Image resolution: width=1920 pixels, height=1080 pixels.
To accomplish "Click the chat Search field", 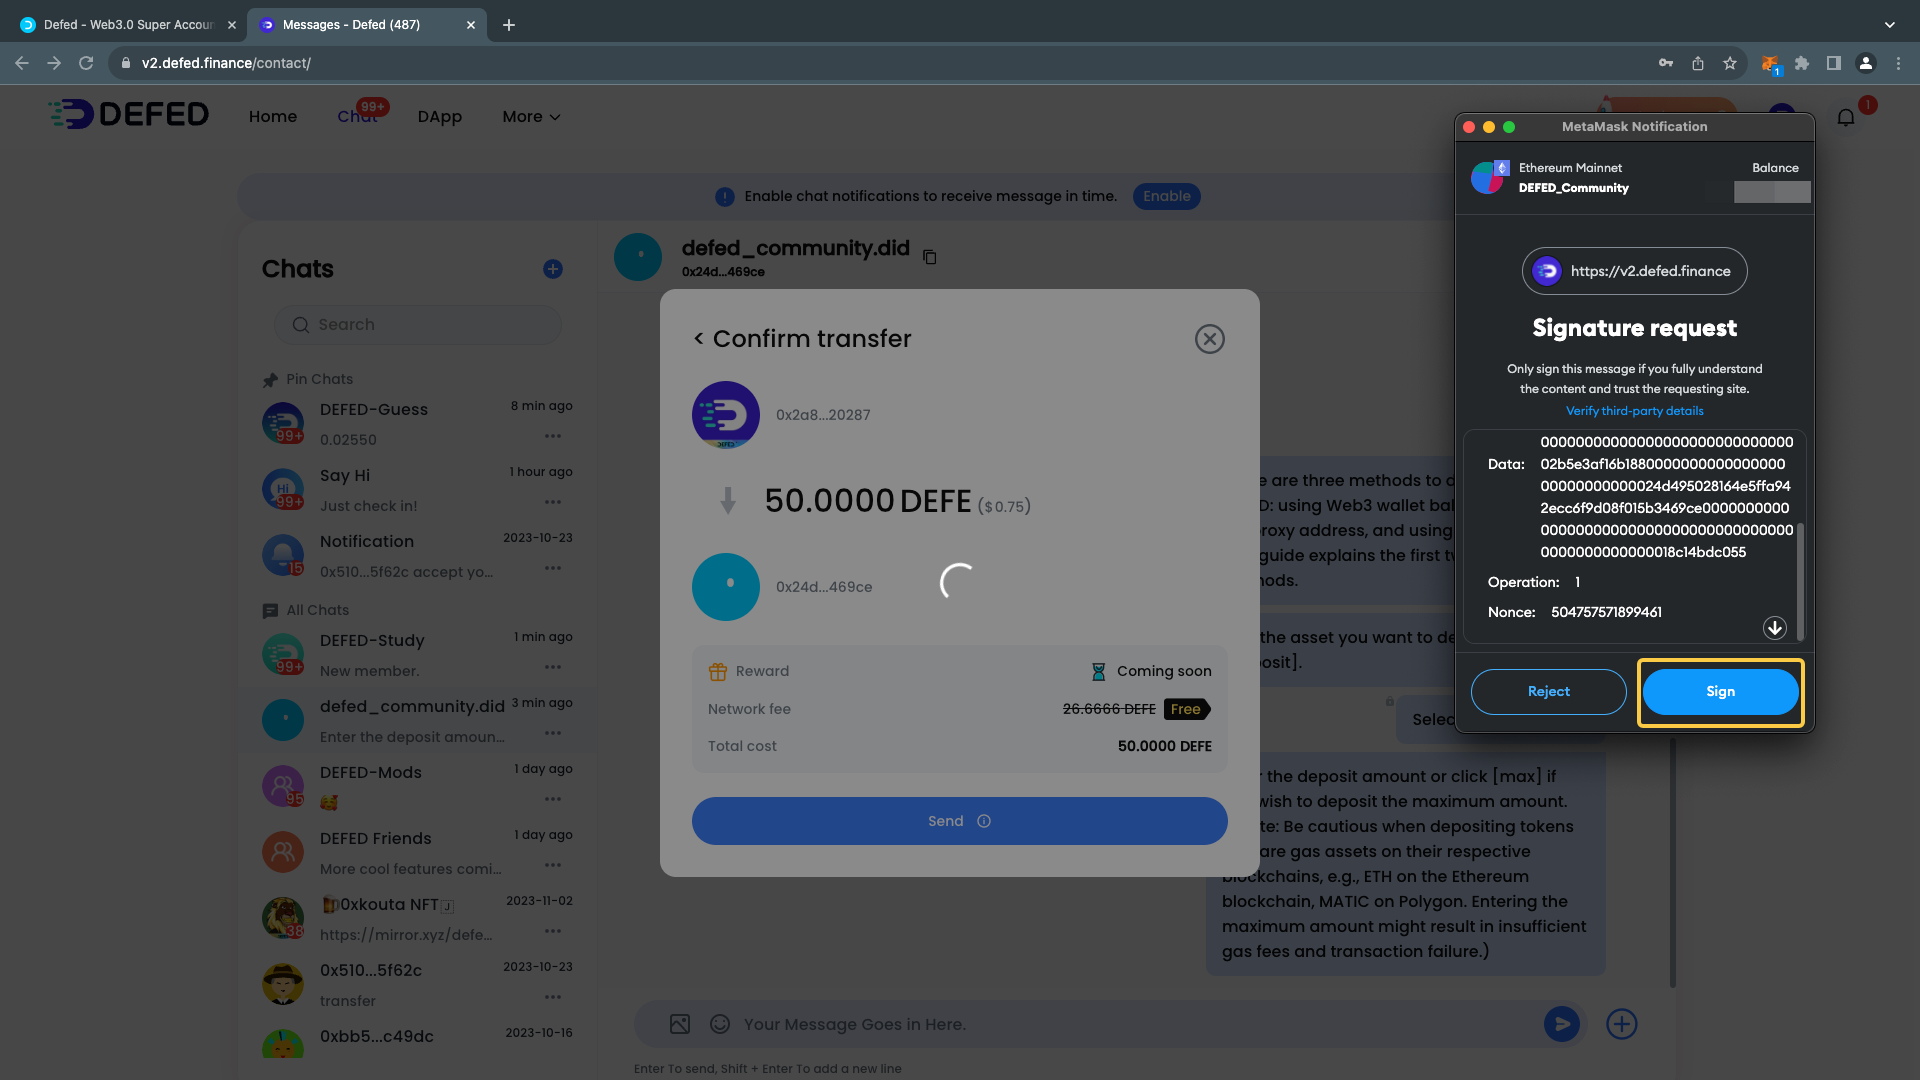I will pyautogui.click(x=420, y=325).
